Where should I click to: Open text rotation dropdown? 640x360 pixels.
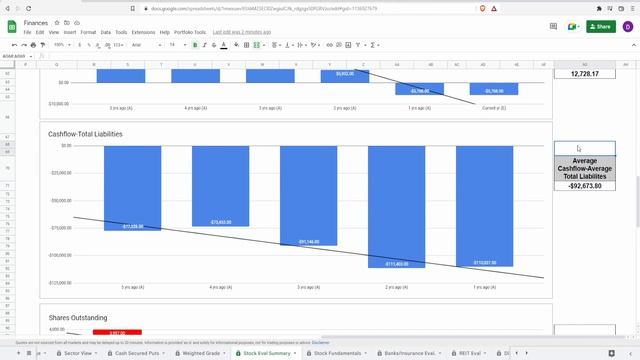[x=315, y=45]
